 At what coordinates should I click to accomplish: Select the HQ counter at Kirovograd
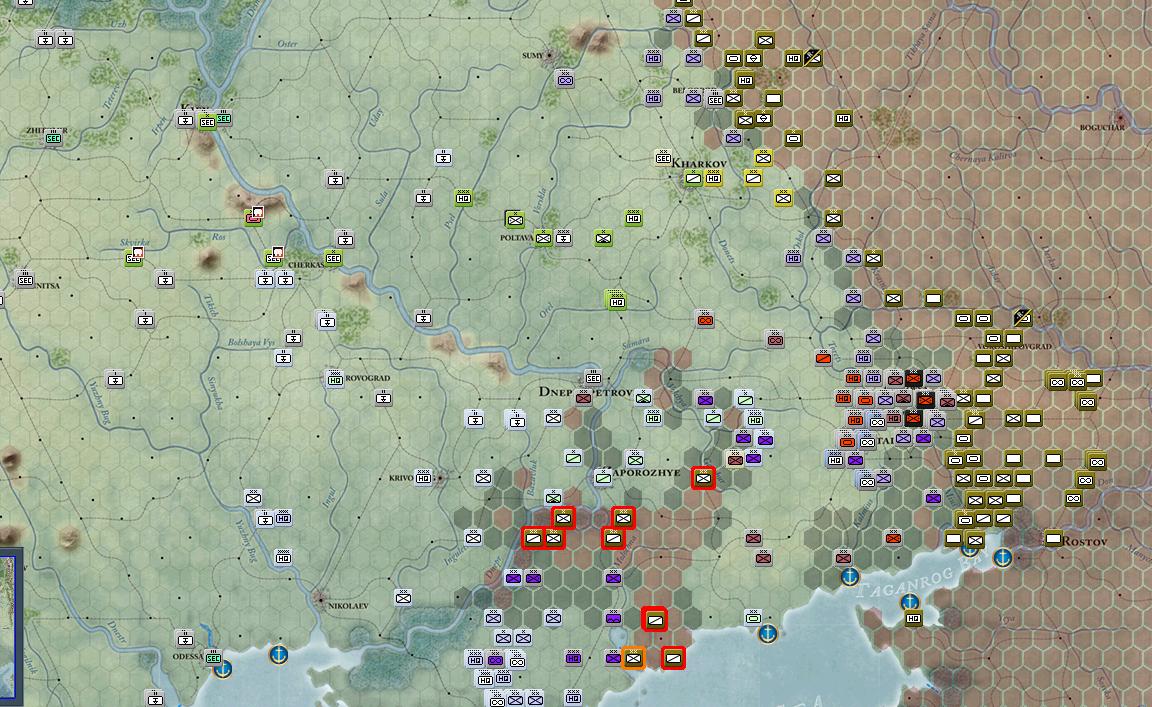click(x=335, y=379)
